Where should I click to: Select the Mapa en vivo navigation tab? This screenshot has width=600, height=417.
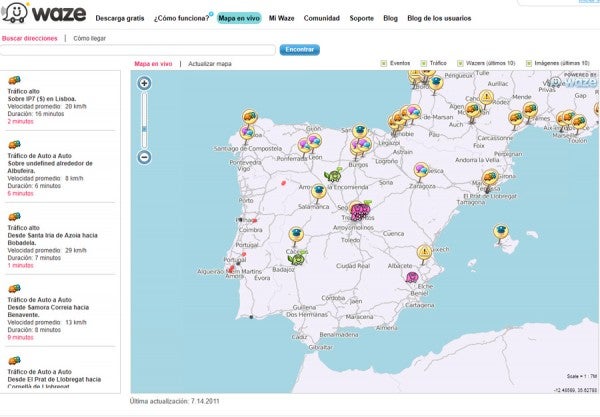point(239,18)
